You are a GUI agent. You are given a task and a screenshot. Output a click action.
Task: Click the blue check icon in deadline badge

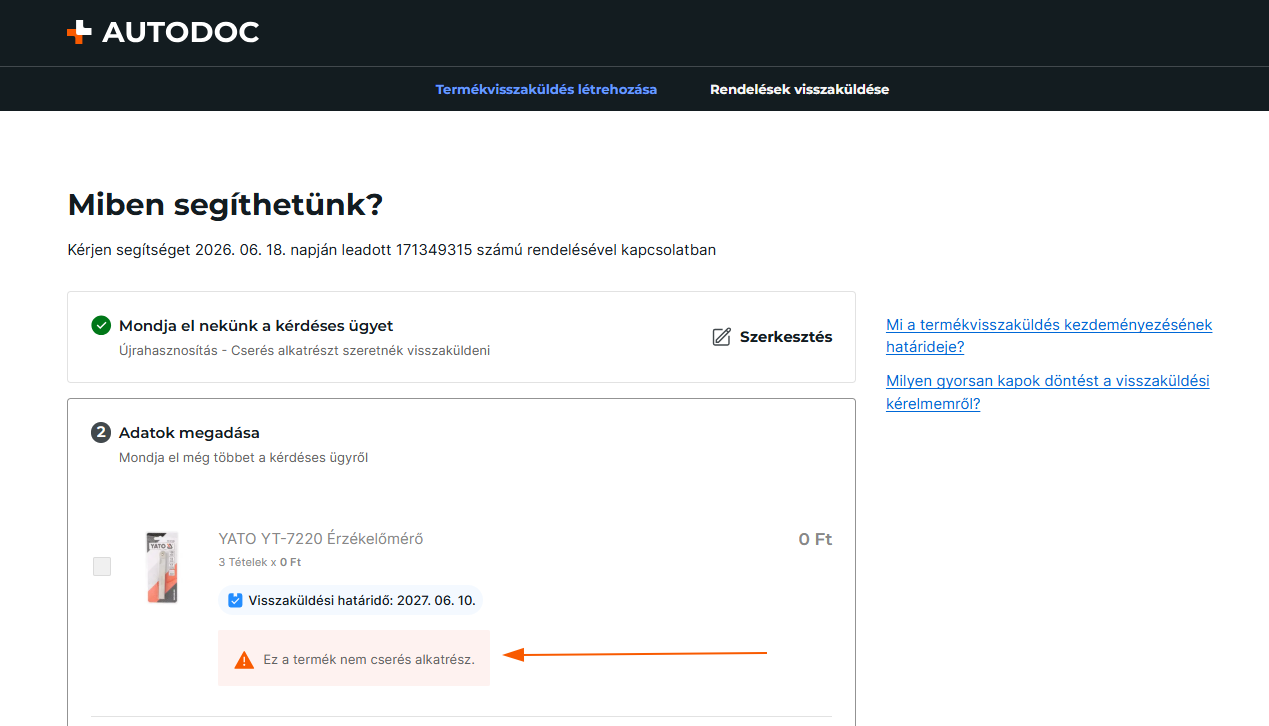tap(235, 600)
